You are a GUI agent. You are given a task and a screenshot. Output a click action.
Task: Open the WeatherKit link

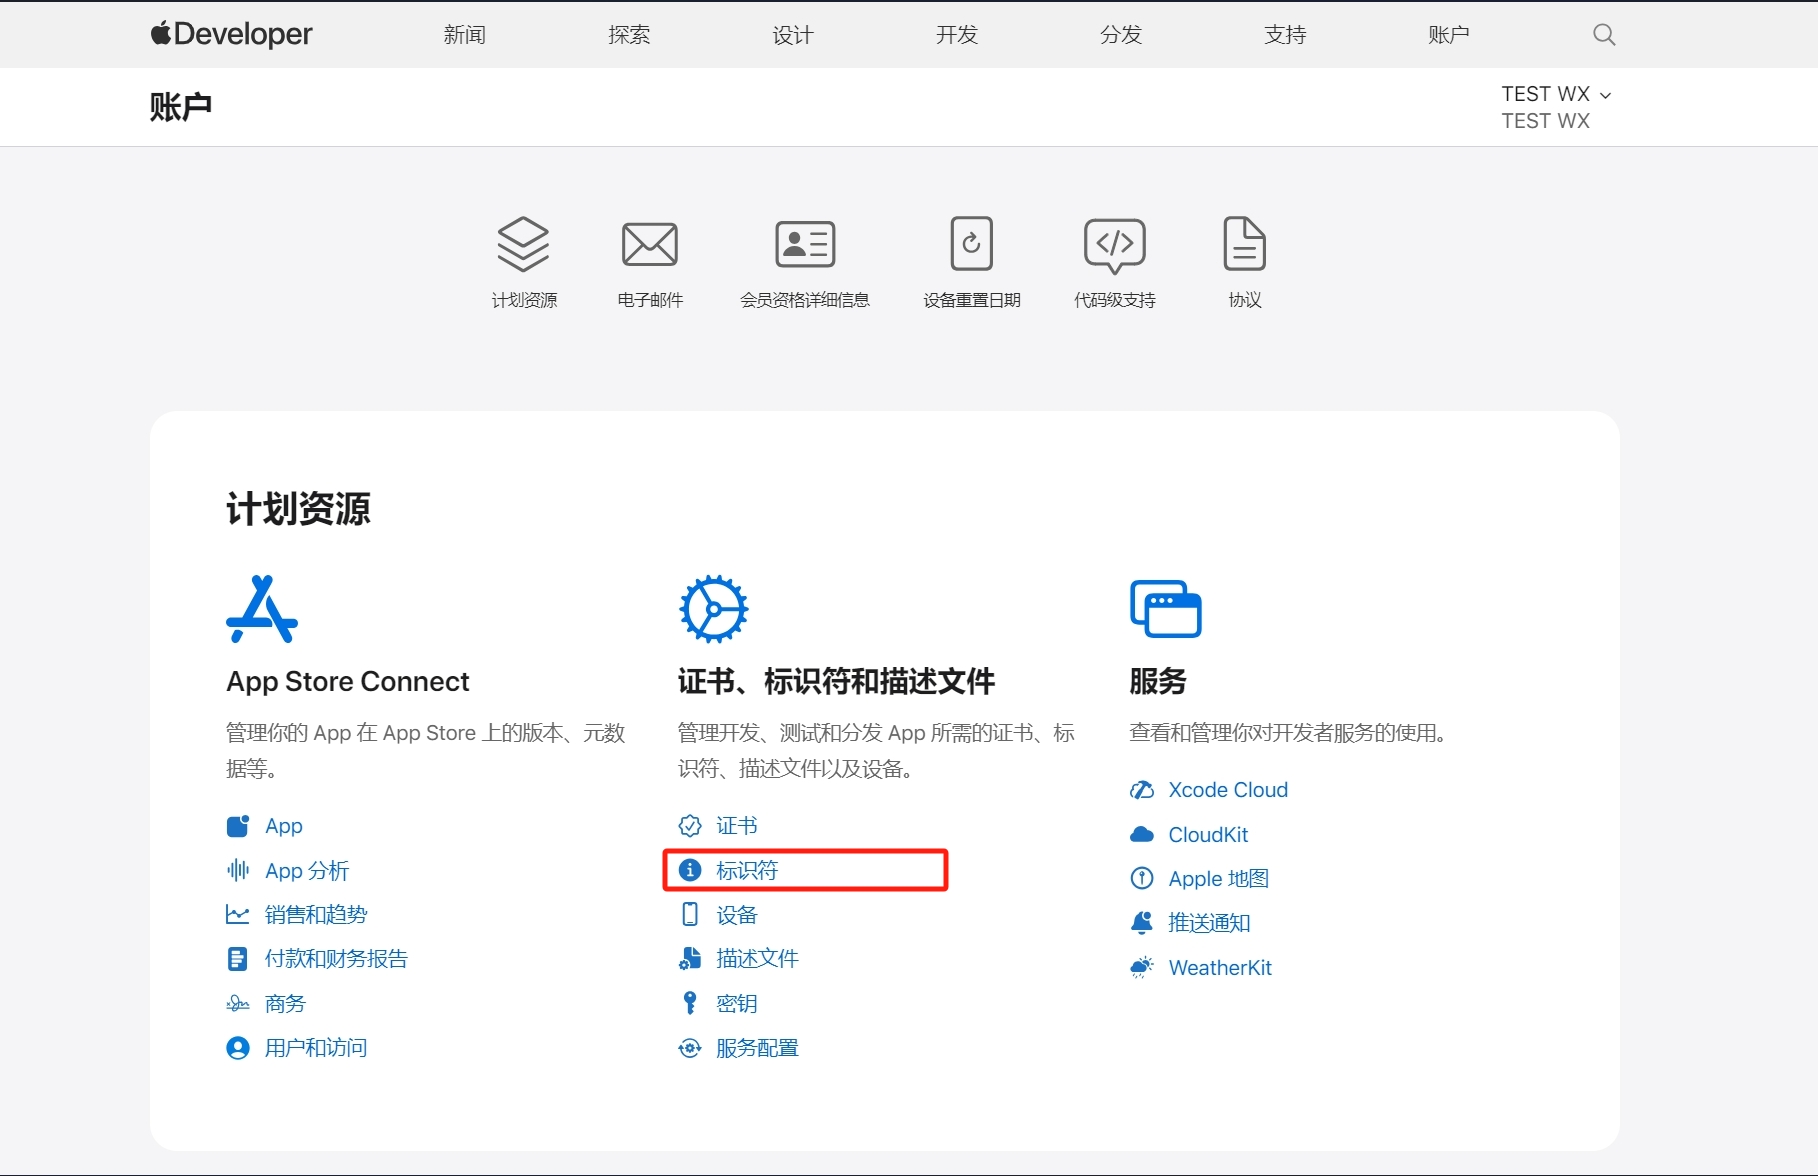[x=1220, y=967]
